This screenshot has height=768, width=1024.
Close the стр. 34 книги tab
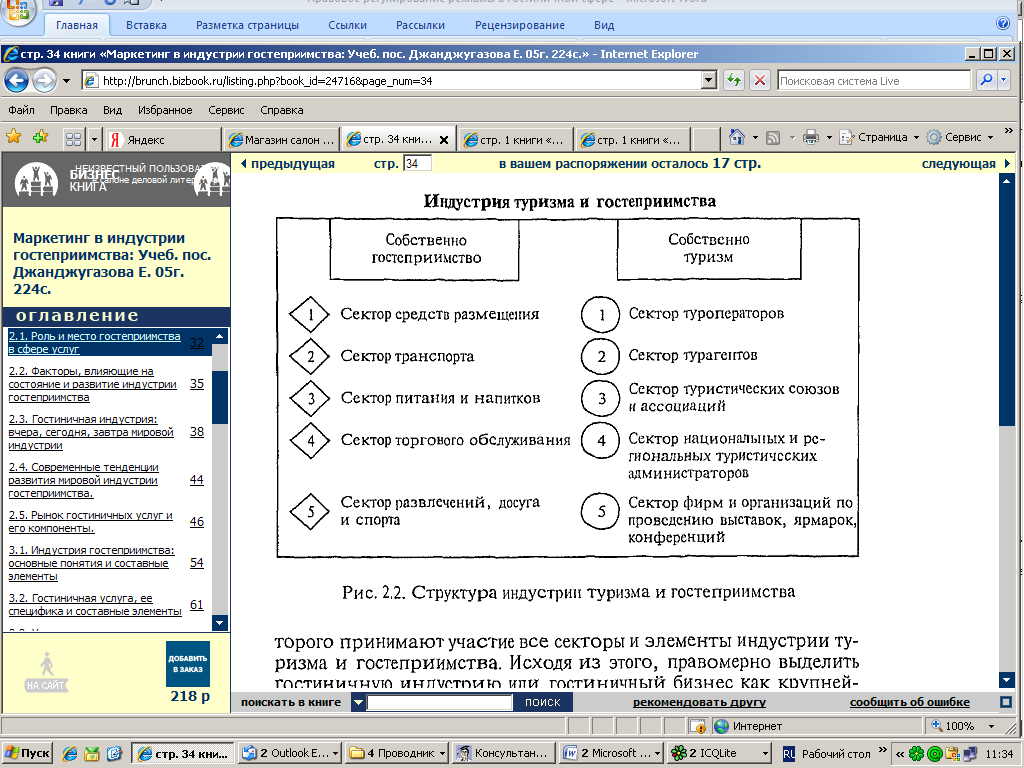coord(444,140)
